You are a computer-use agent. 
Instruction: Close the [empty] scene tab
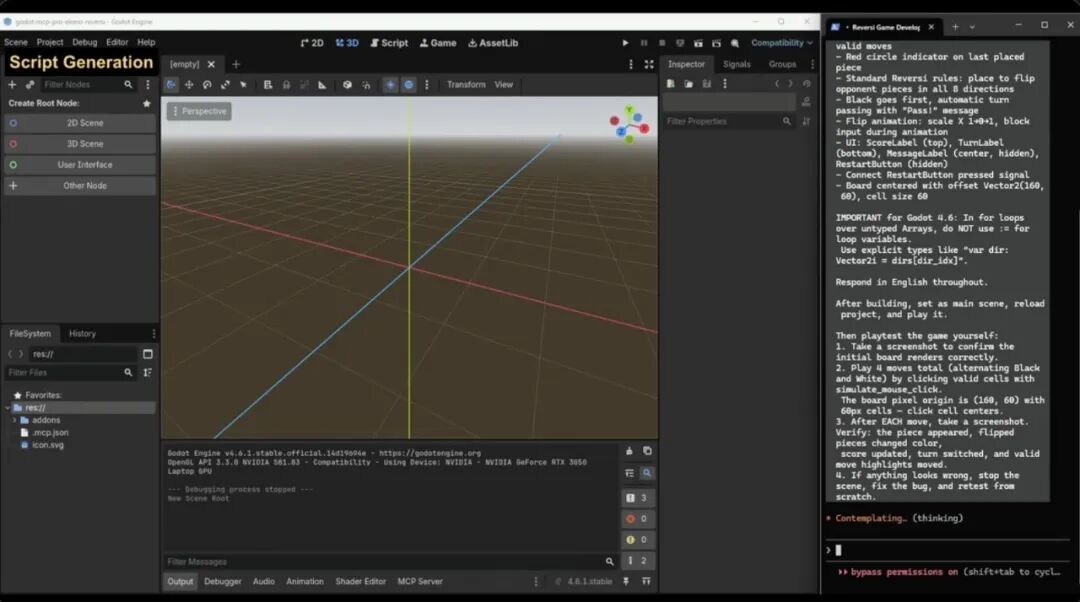211,64
